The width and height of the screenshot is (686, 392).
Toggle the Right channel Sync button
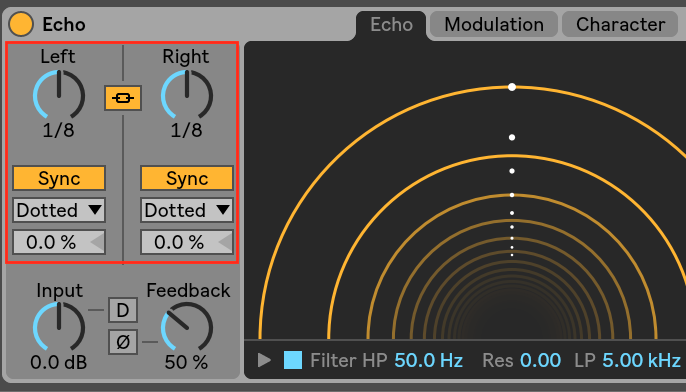point(187,178)
